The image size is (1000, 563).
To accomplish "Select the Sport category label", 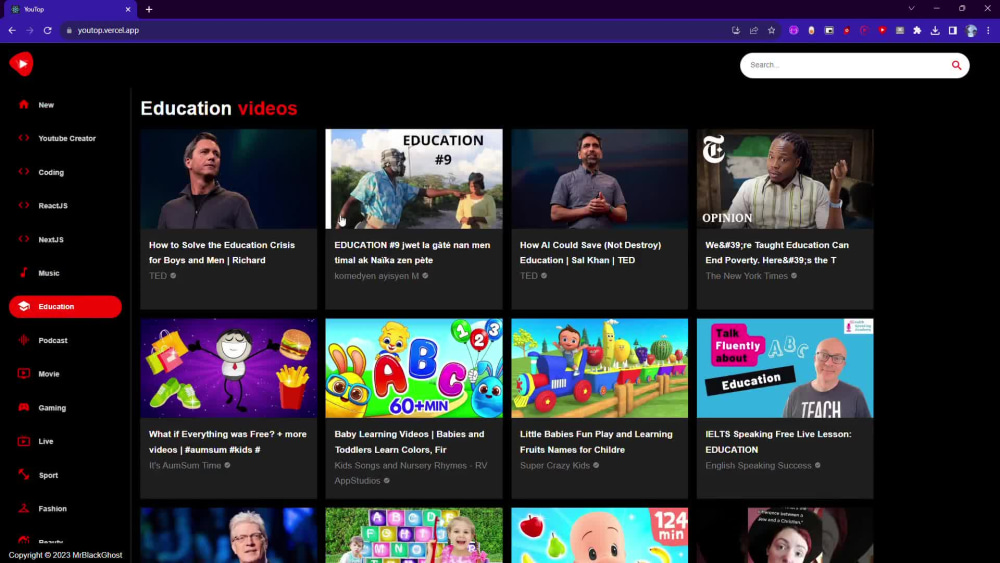I will (x=48, y=475).
